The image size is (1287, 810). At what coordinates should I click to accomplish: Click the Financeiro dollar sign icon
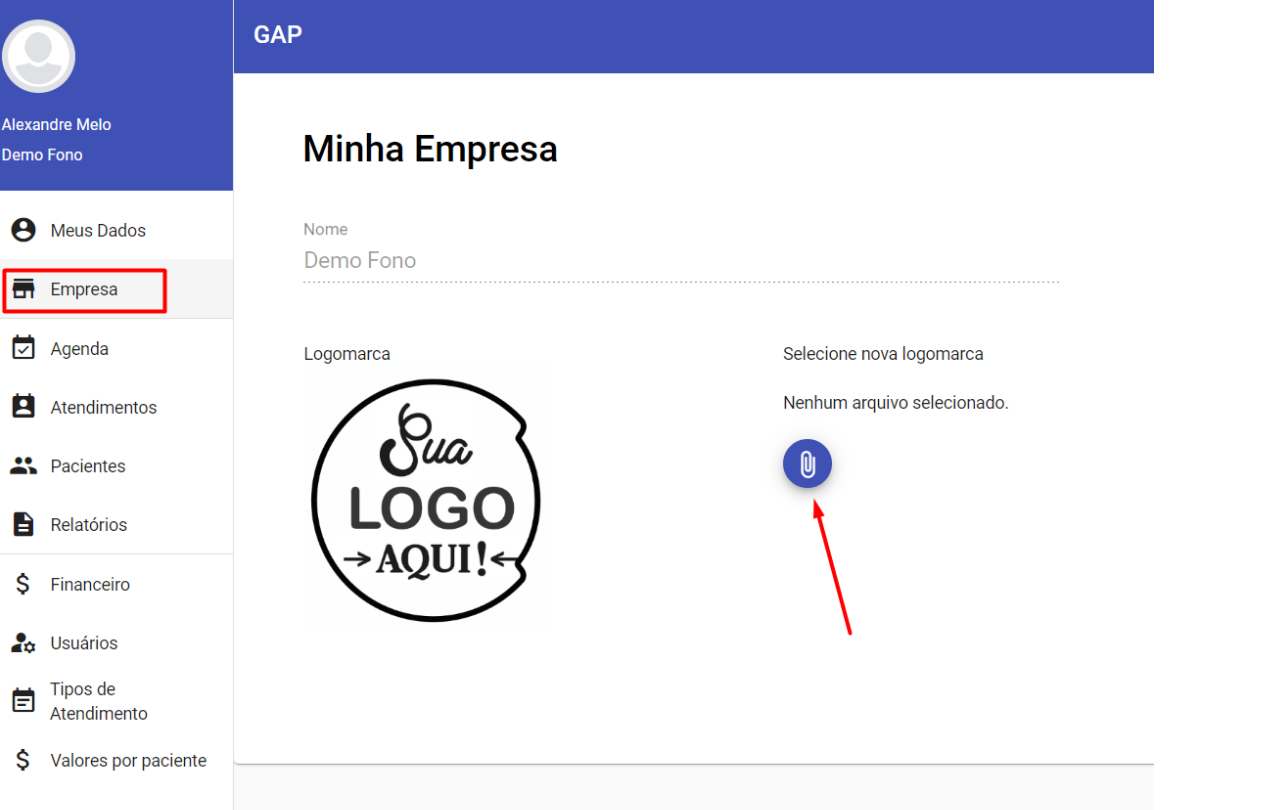tap(23, 584)
